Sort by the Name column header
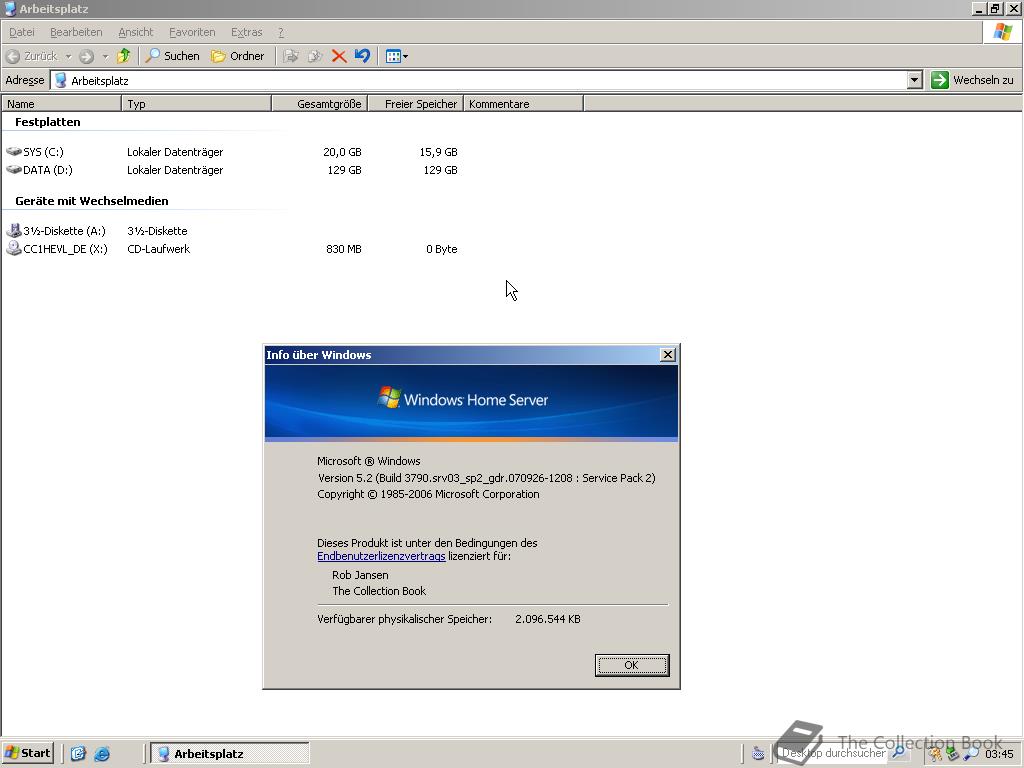Image resolution: width=1024 pixels, height=768 pixels. (61, 104)
